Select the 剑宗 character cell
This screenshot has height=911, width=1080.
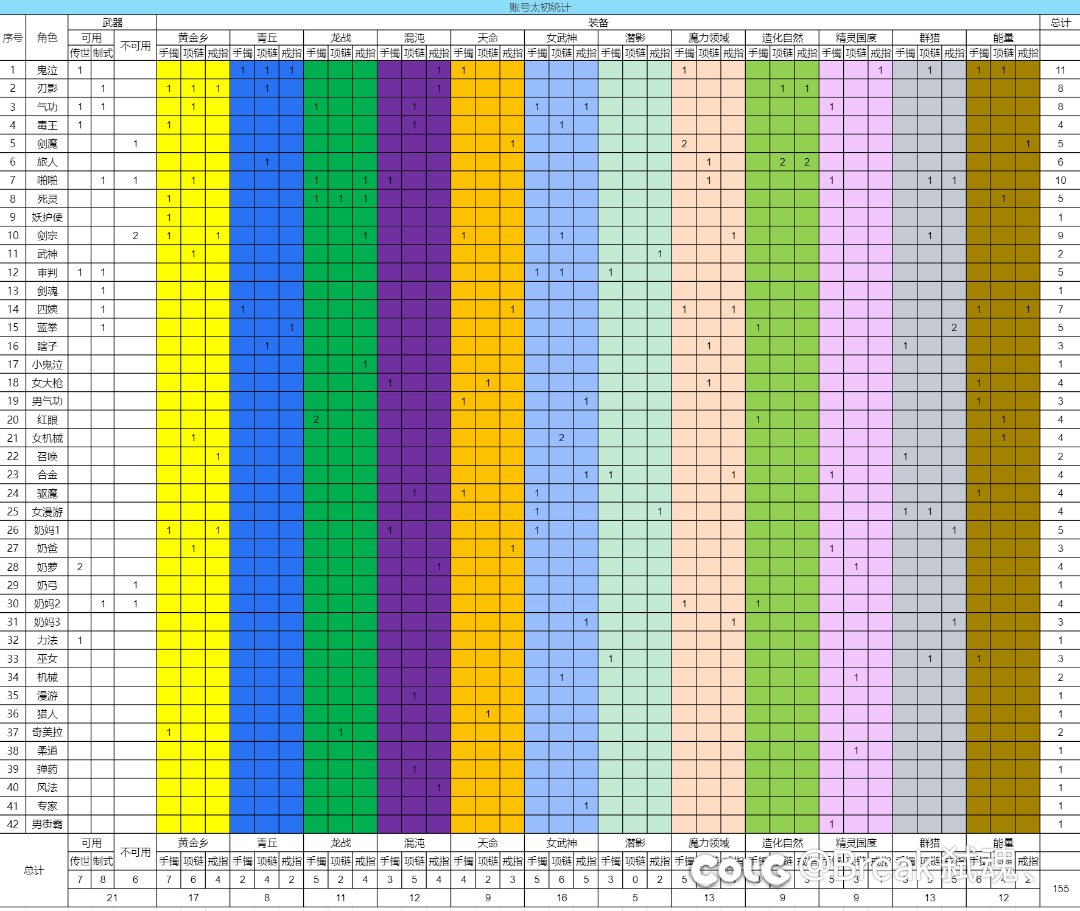47,235
